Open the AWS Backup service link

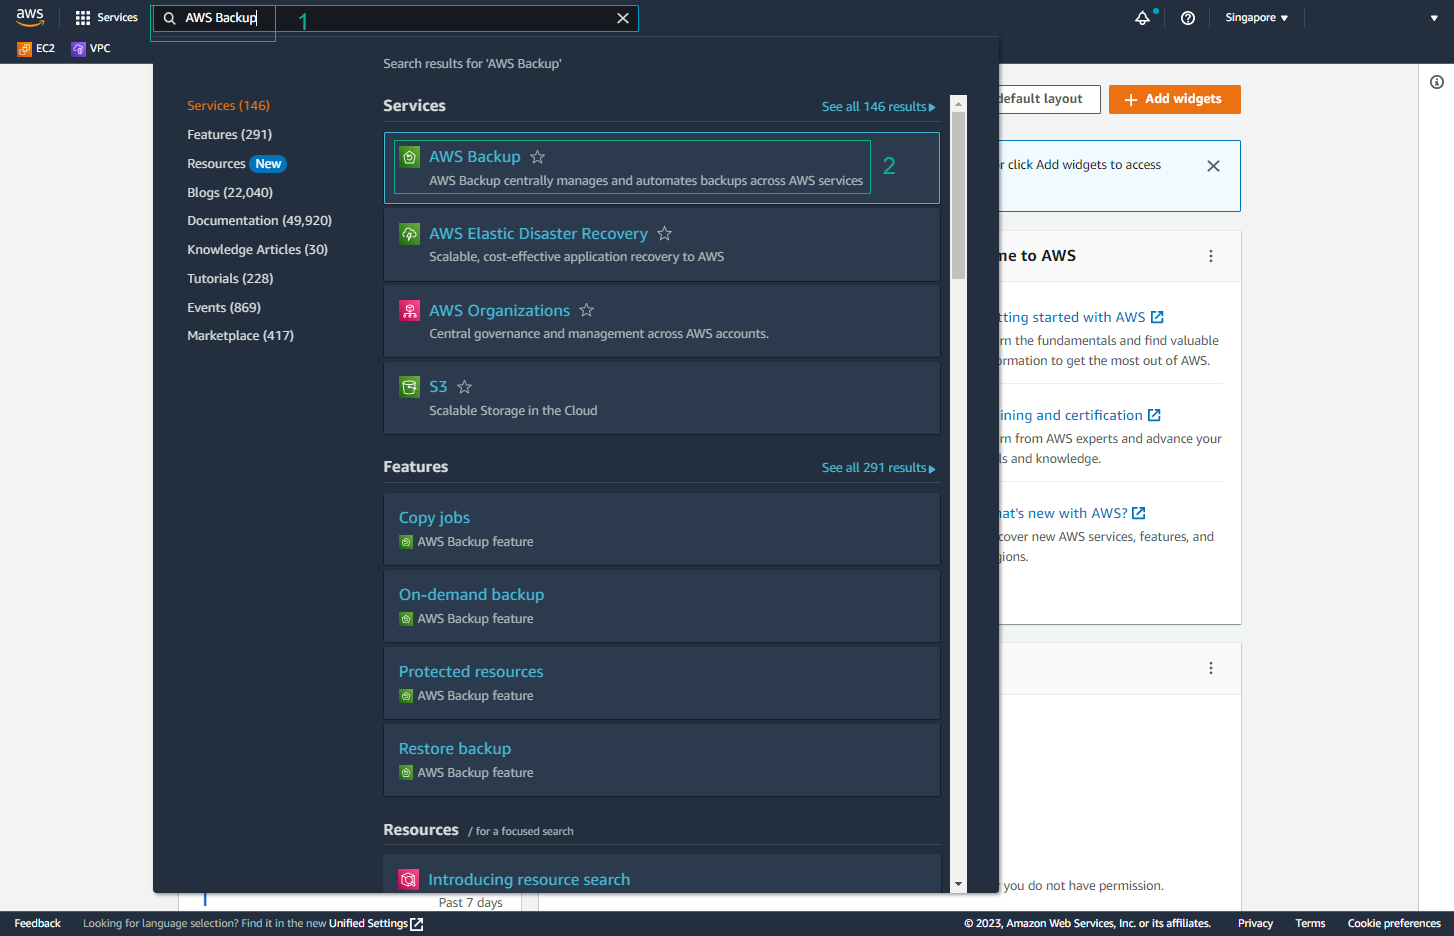(475, 157)
